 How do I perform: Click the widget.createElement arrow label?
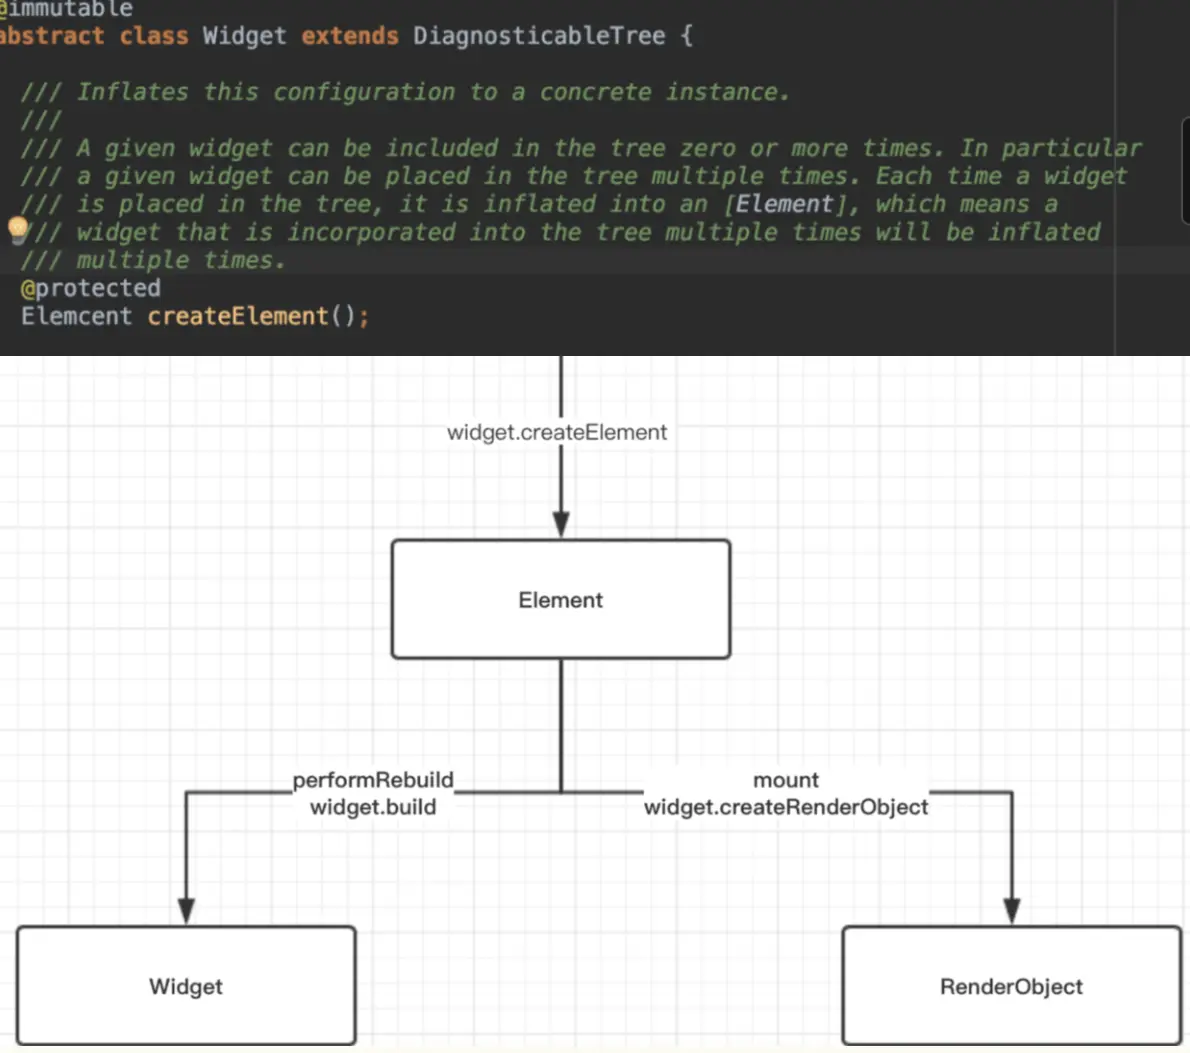click(x=557, y=432)
